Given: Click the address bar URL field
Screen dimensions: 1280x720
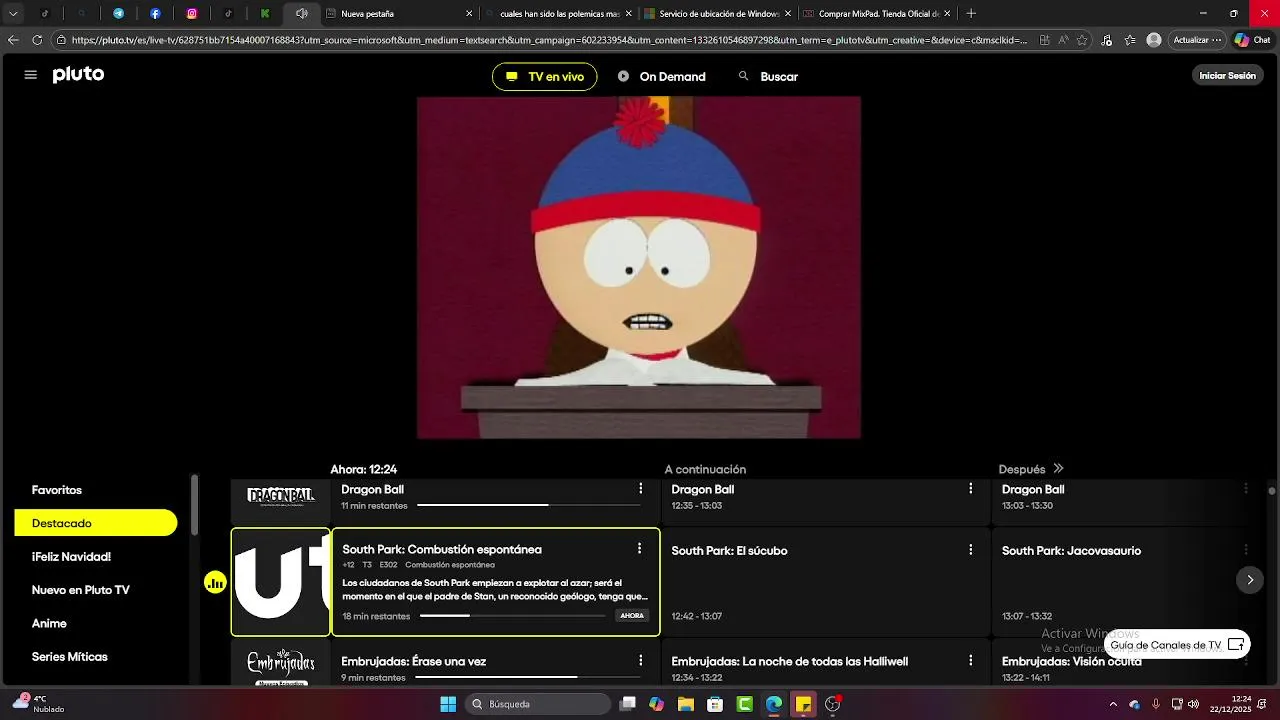Looking at the screenshot, I should (549, 40).
